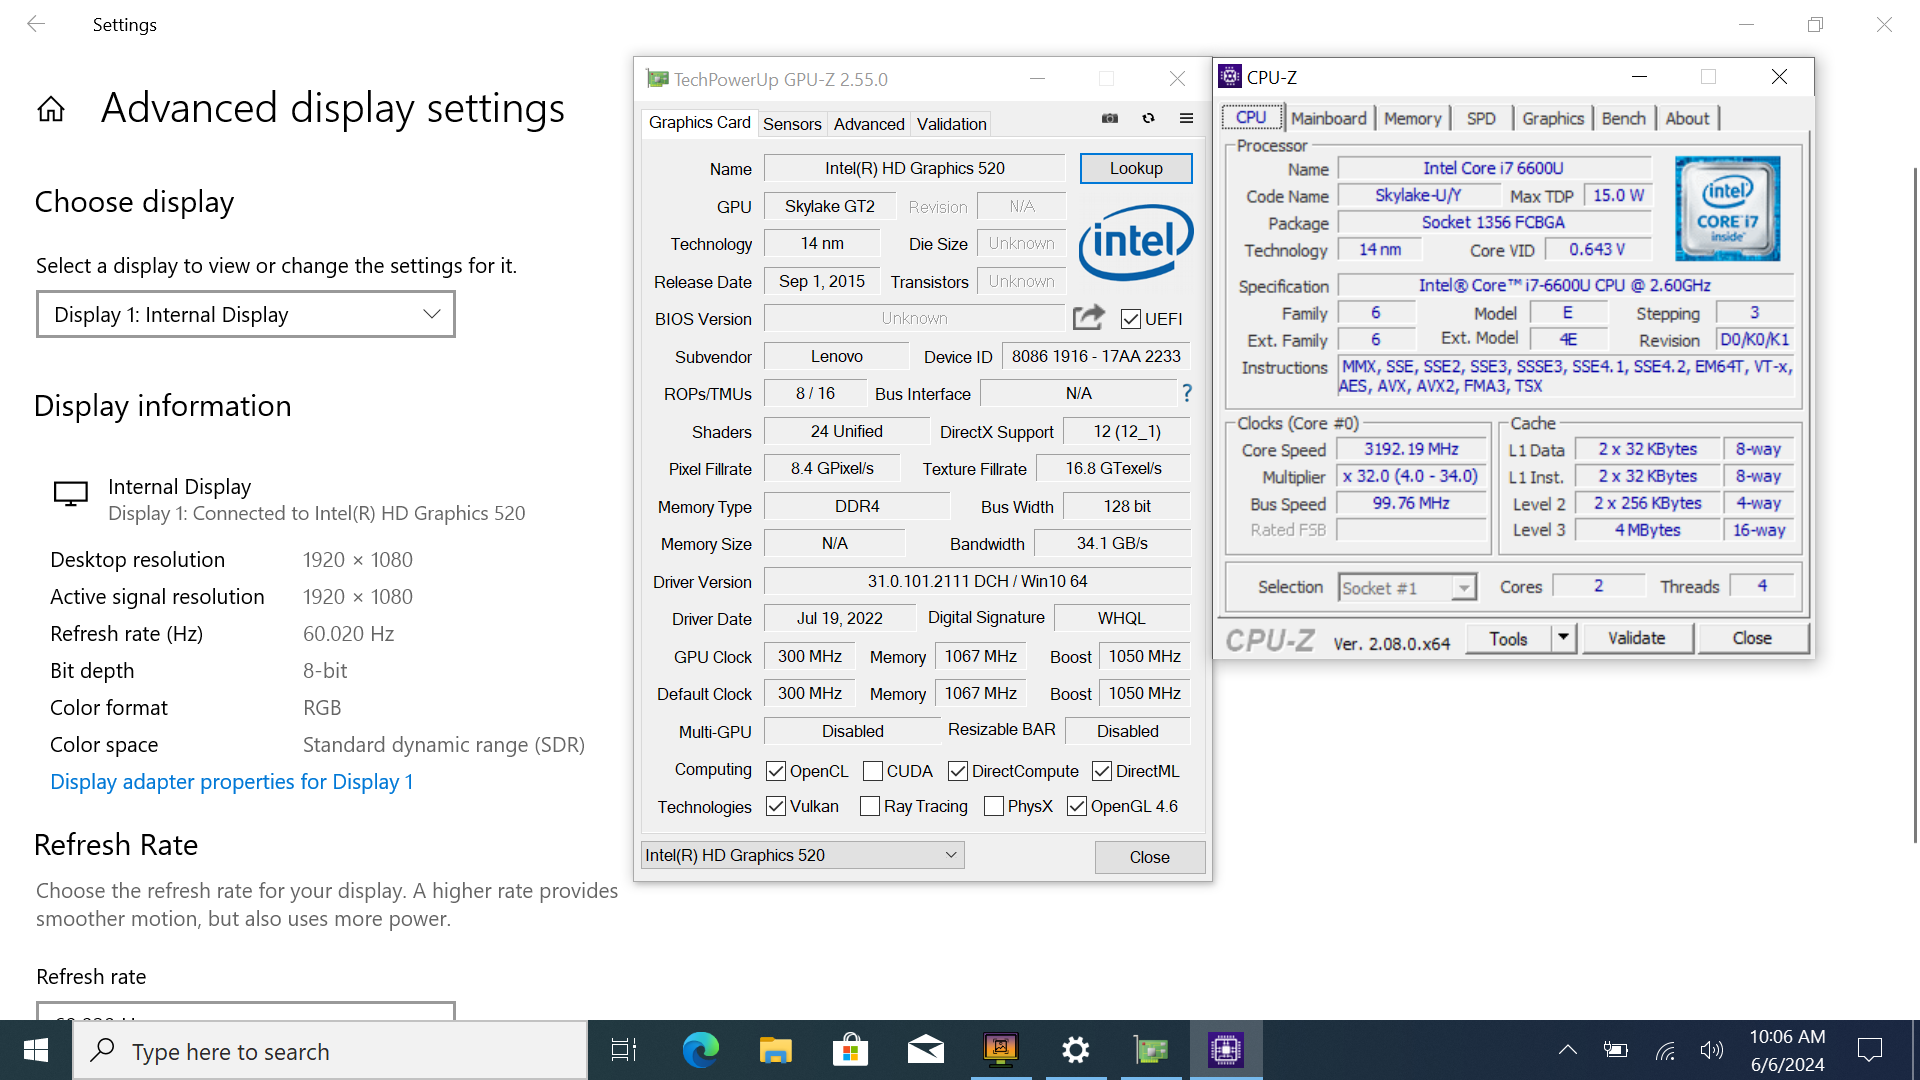Screen dimensions: 1920x1080
Task: Click the Close button in CPU-Z
Action: pos(1752,638)
